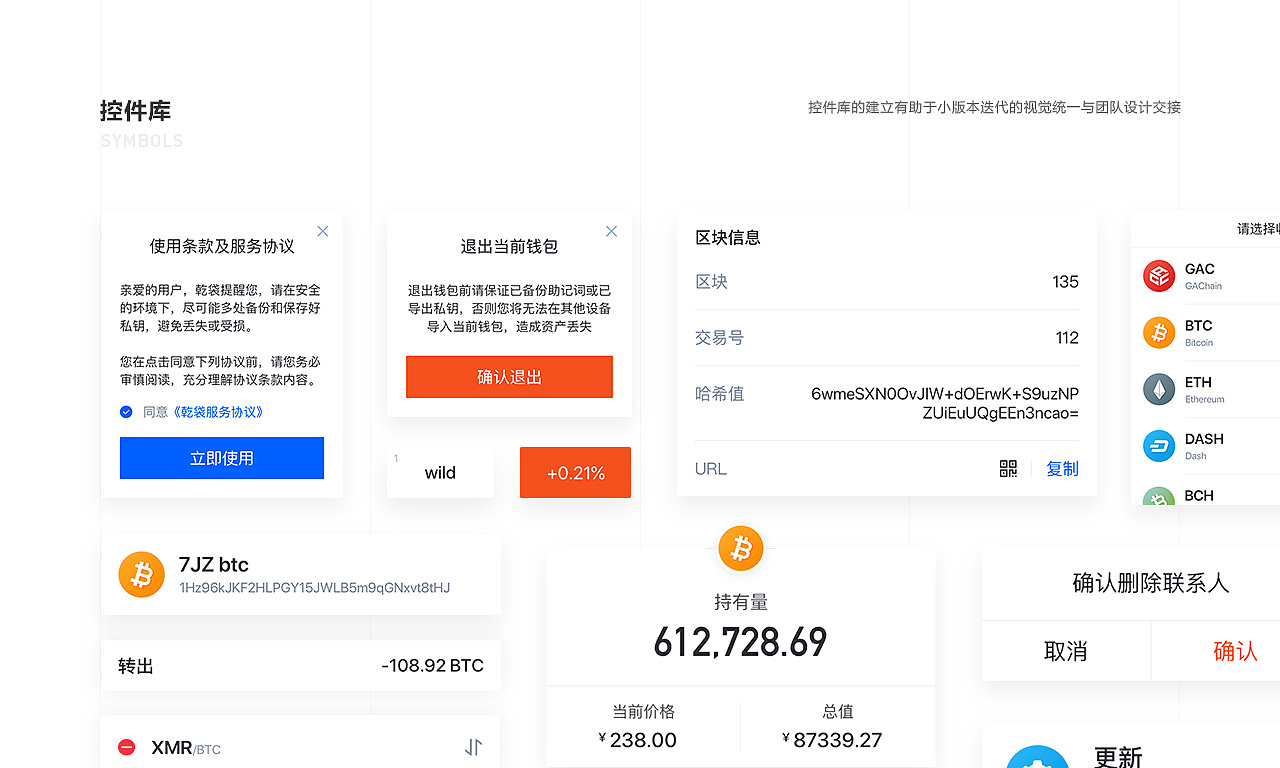Open the QR code icon in URL row
This screenshot has width=1280, height=768.
click(1008, 469)
